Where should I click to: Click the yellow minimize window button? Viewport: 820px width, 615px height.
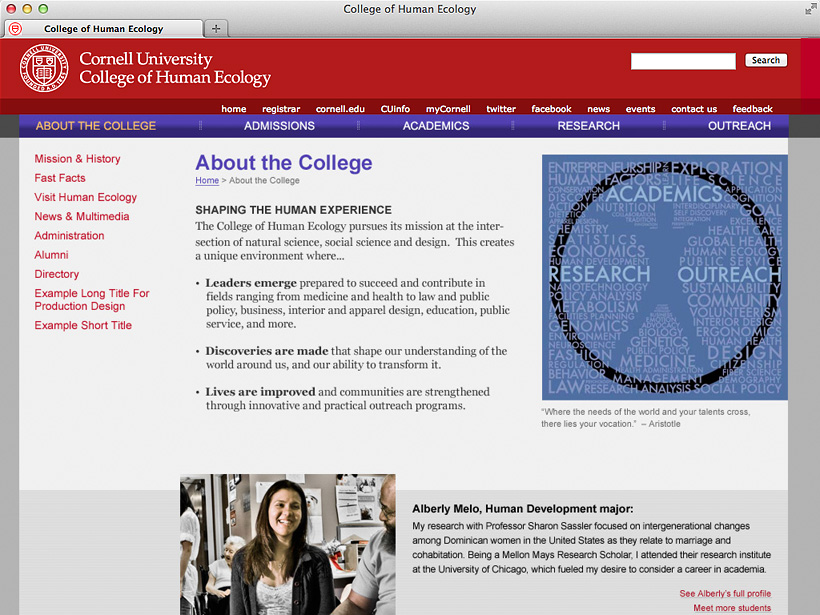pos(27,9)
